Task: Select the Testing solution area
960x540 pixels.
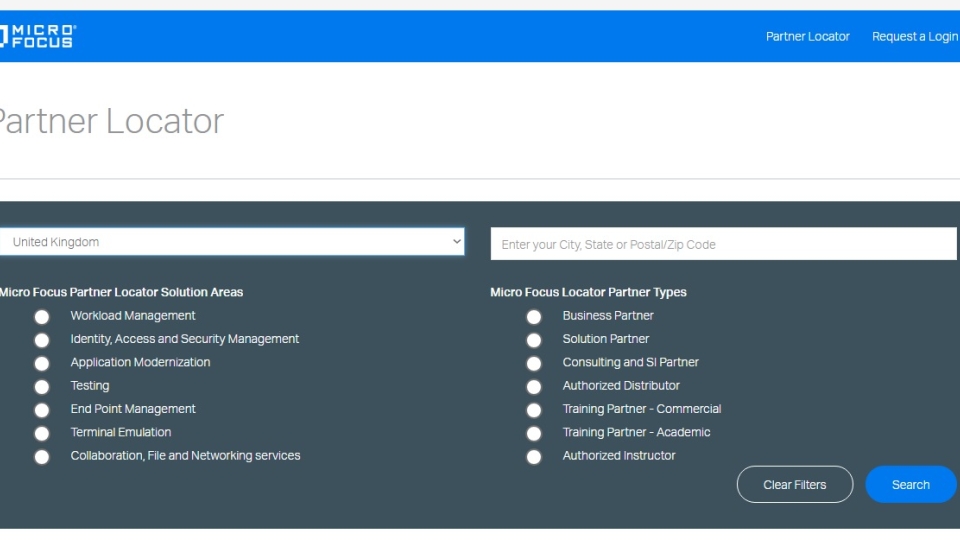Action: click(42, 387)
